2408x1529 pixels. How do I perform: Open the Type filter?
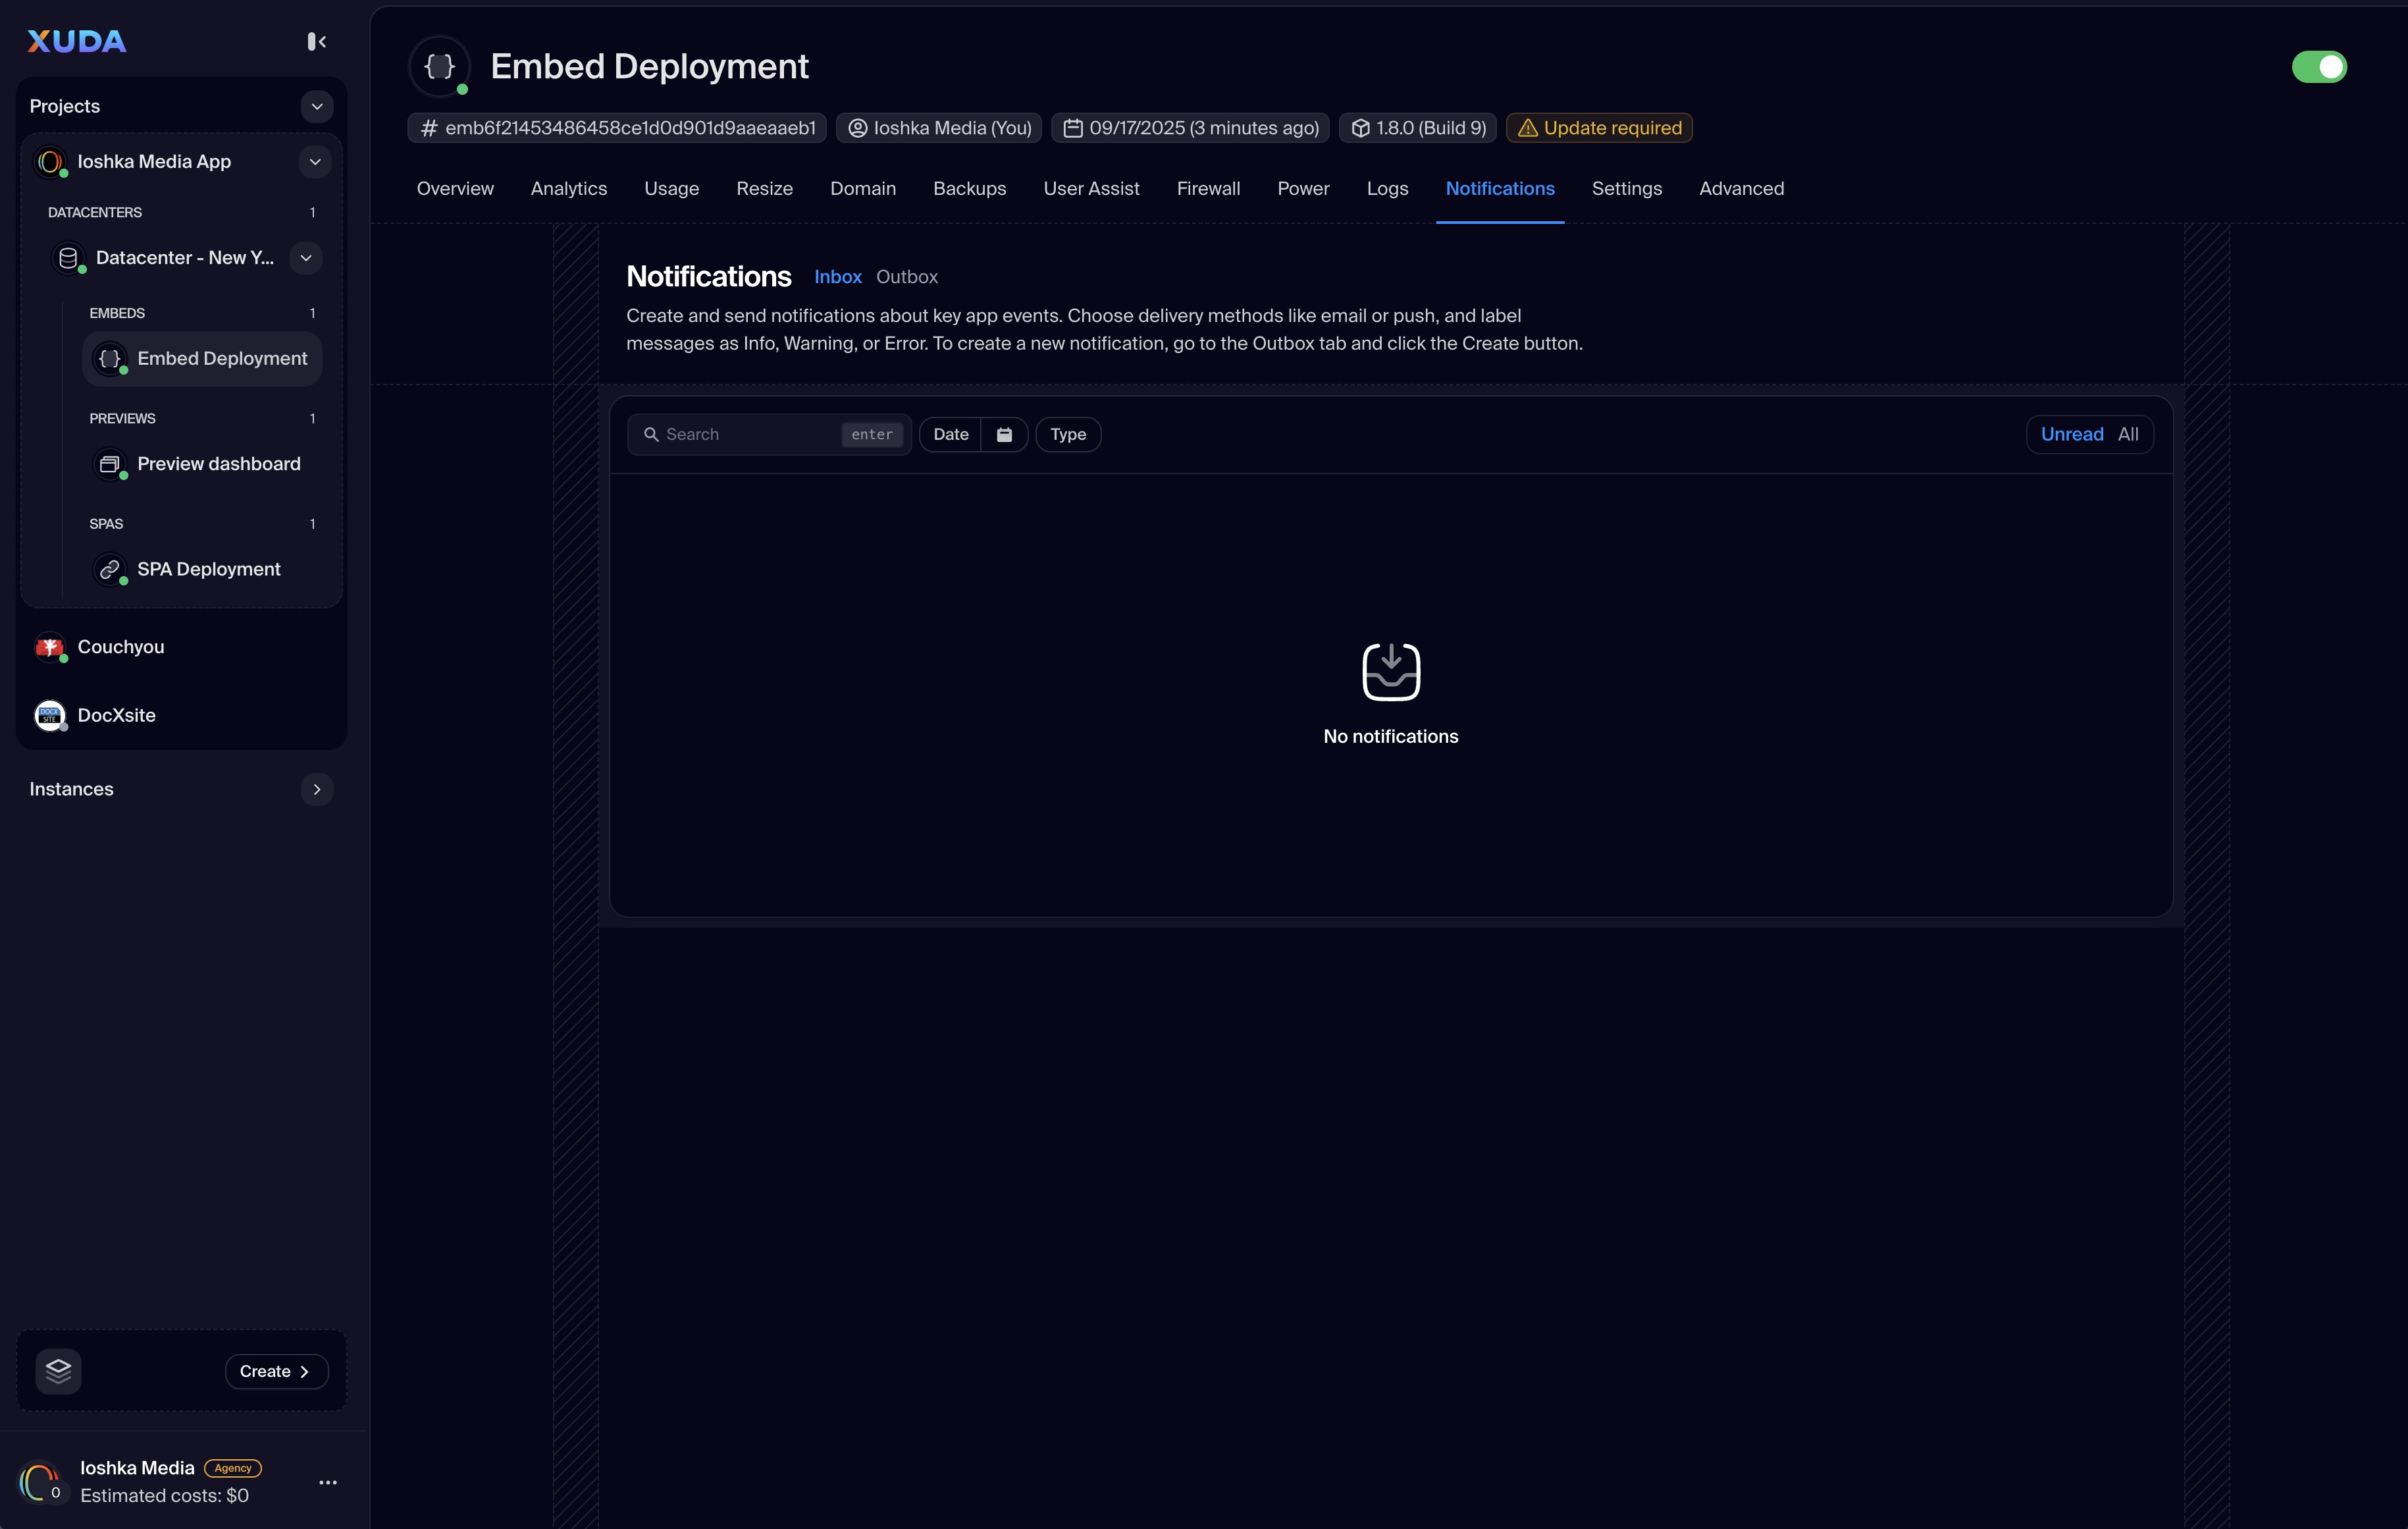(x=1067, y=434)
